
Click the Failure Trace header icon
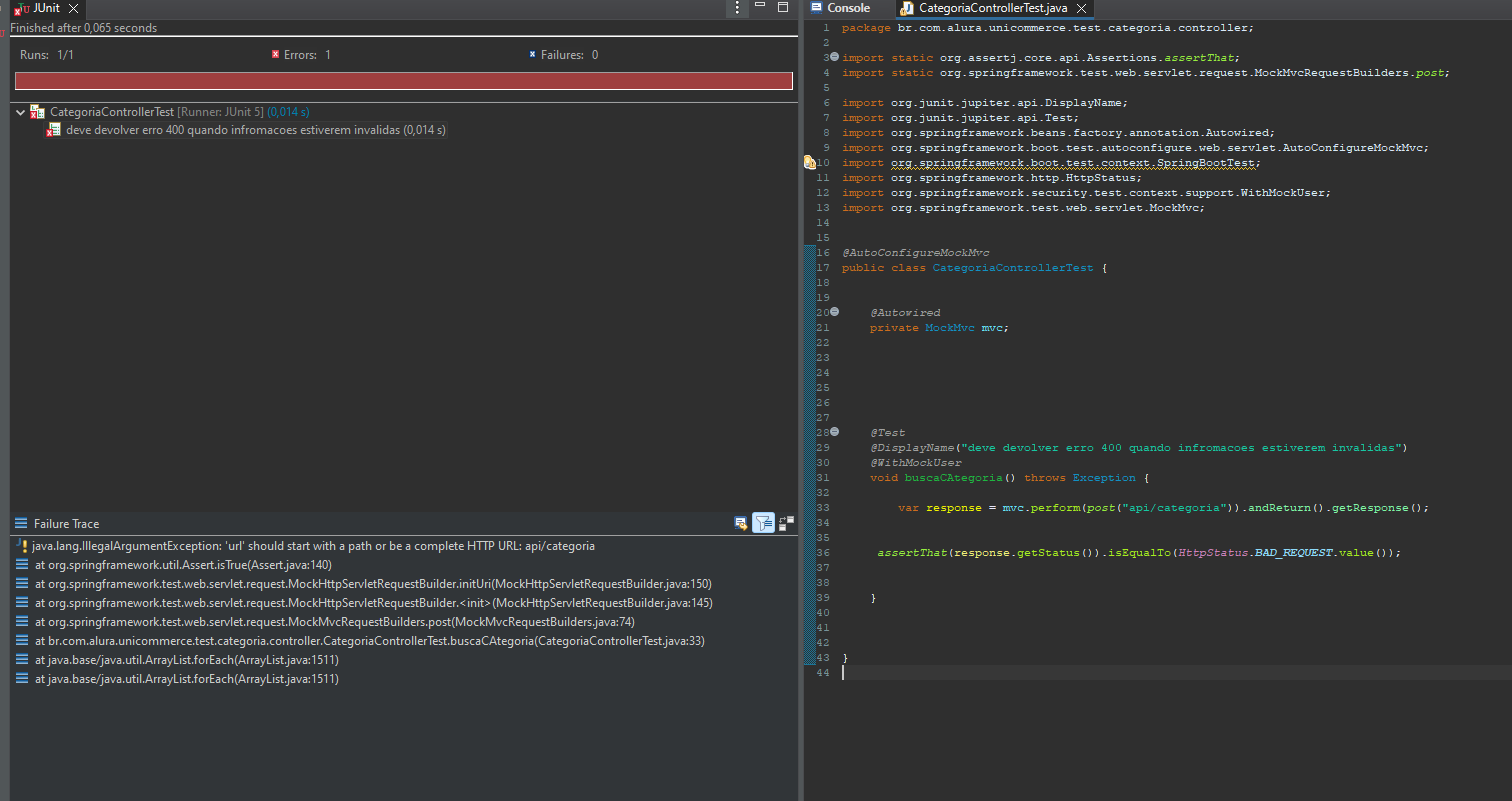click(x=21, y=524)
